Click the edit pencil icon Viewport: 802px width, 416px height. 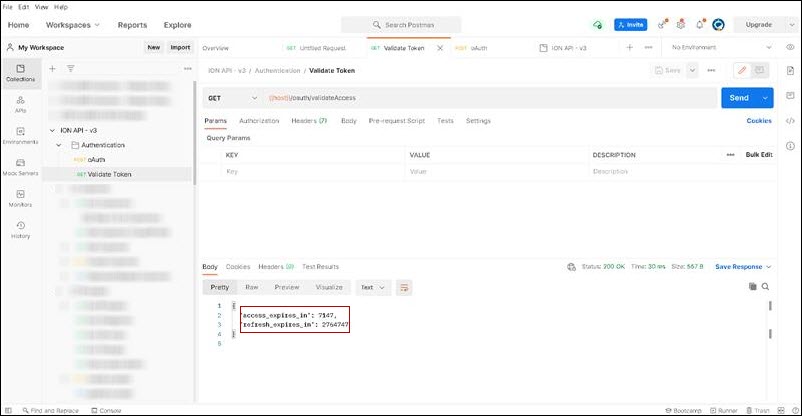742,70
